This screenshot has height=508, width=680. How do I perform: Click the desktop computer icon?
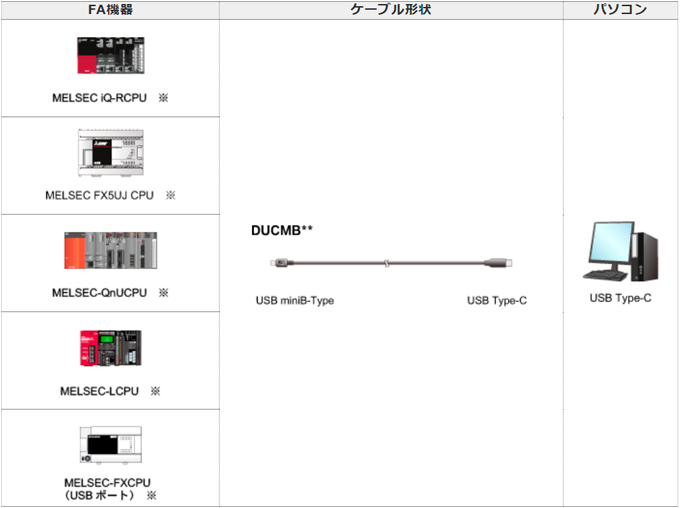[x=620, y=250]
